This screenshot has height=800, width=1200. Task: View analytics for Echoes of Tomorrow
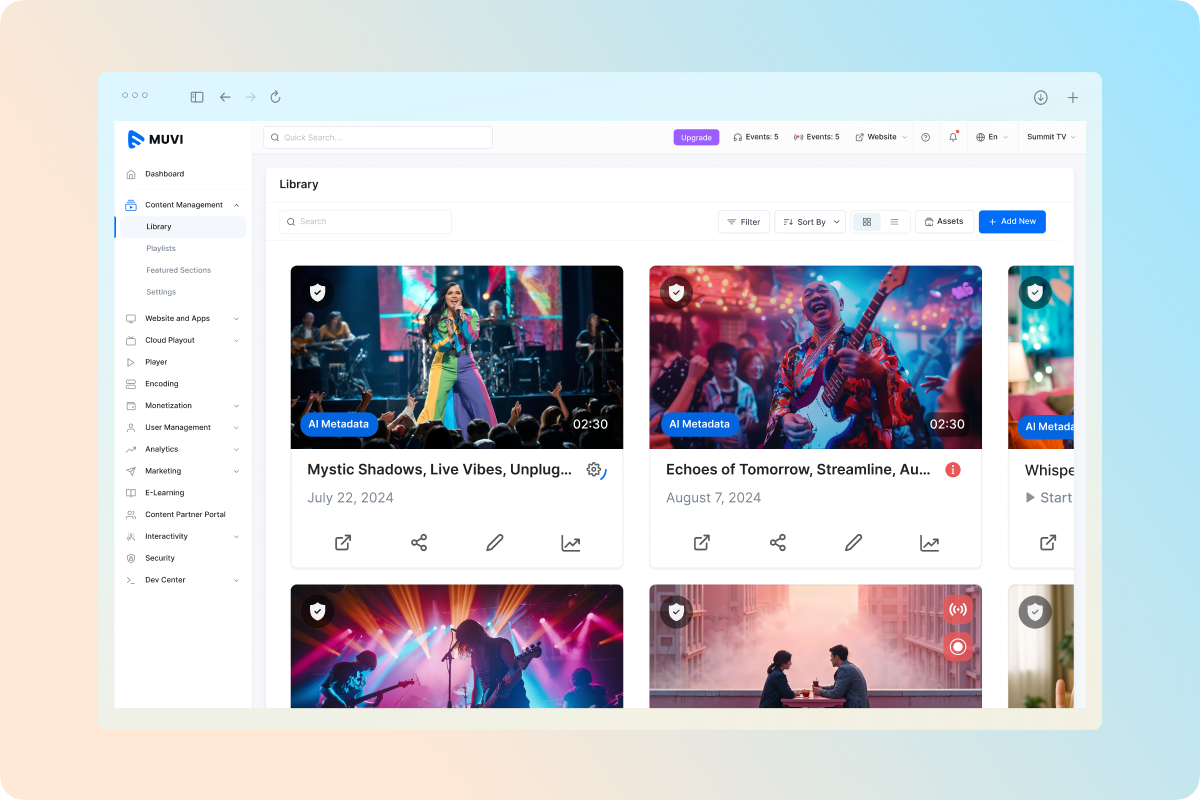tap(930, 543)
